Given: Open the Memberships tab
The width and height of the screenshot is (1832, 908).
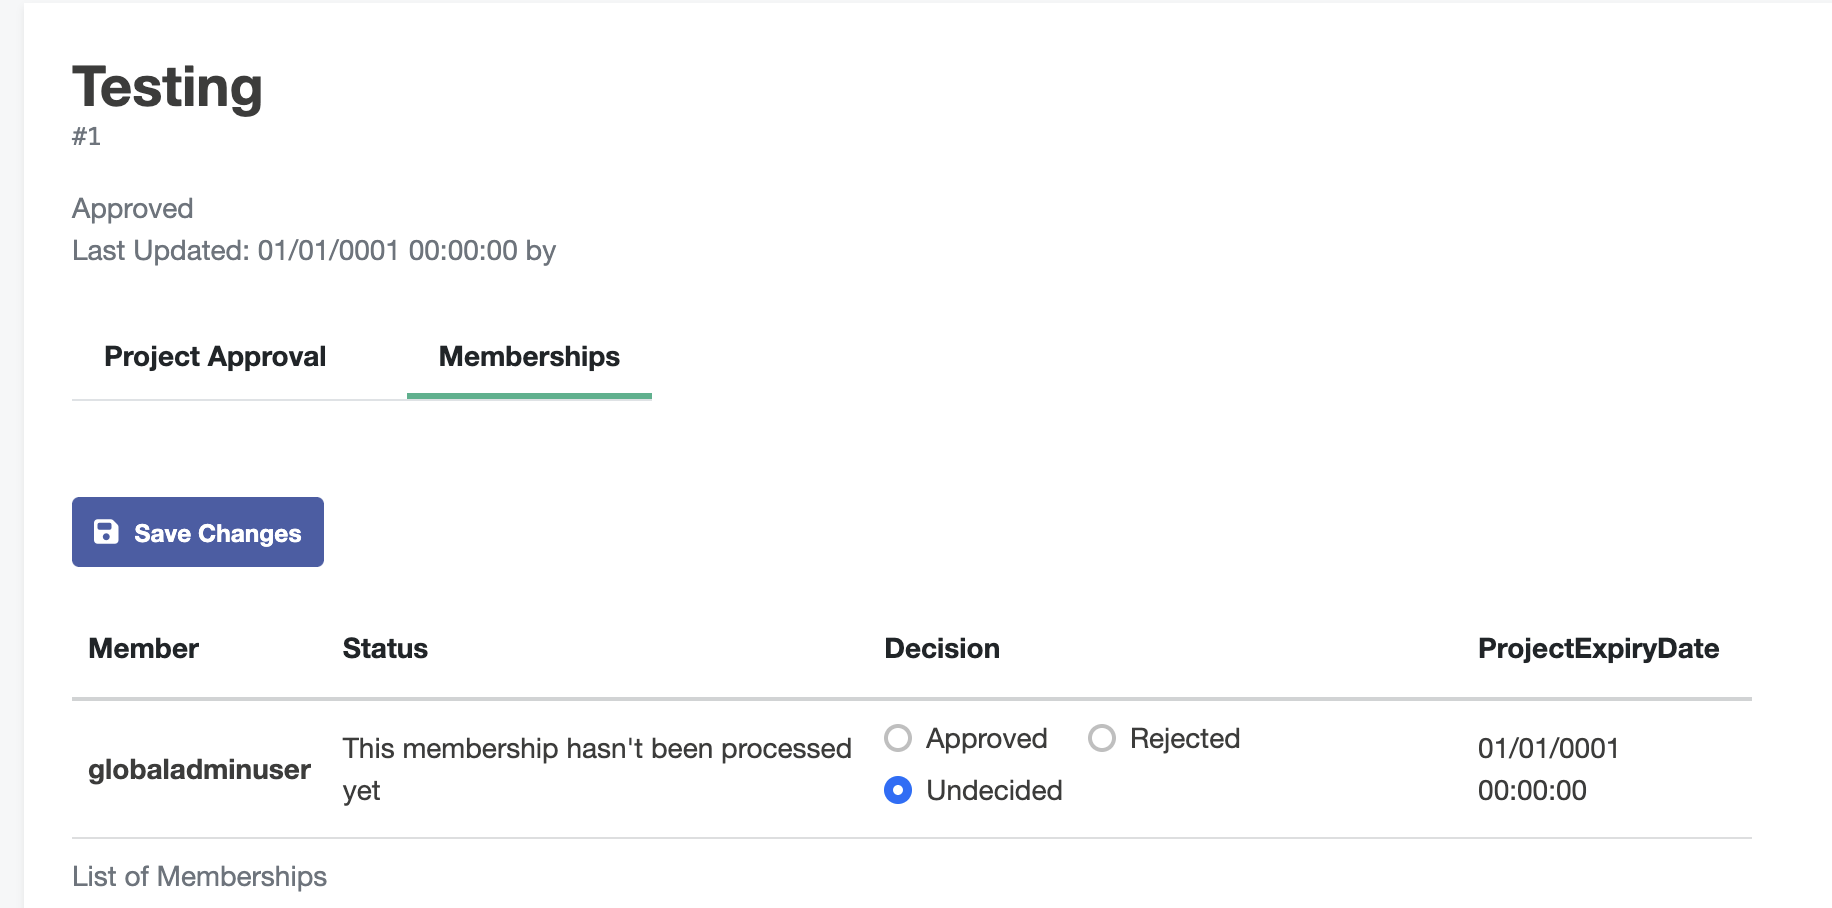Looking at the screenshot, I should (x=529, y=357).
